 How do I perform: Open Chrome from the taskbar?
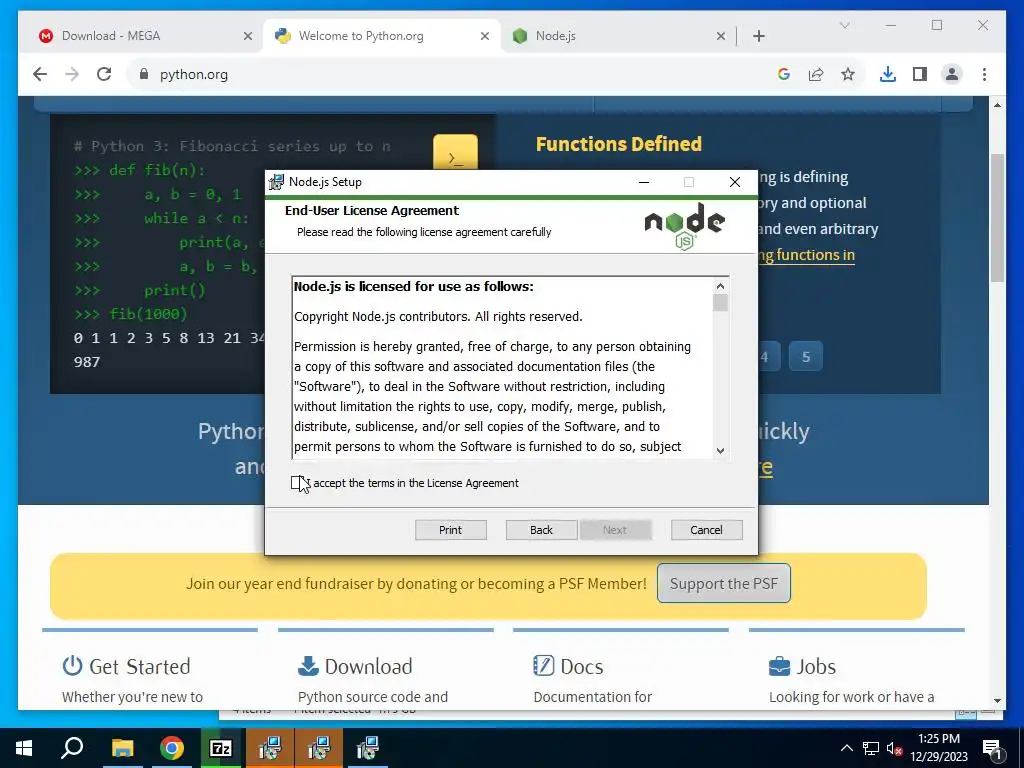[x=172, y=748]
